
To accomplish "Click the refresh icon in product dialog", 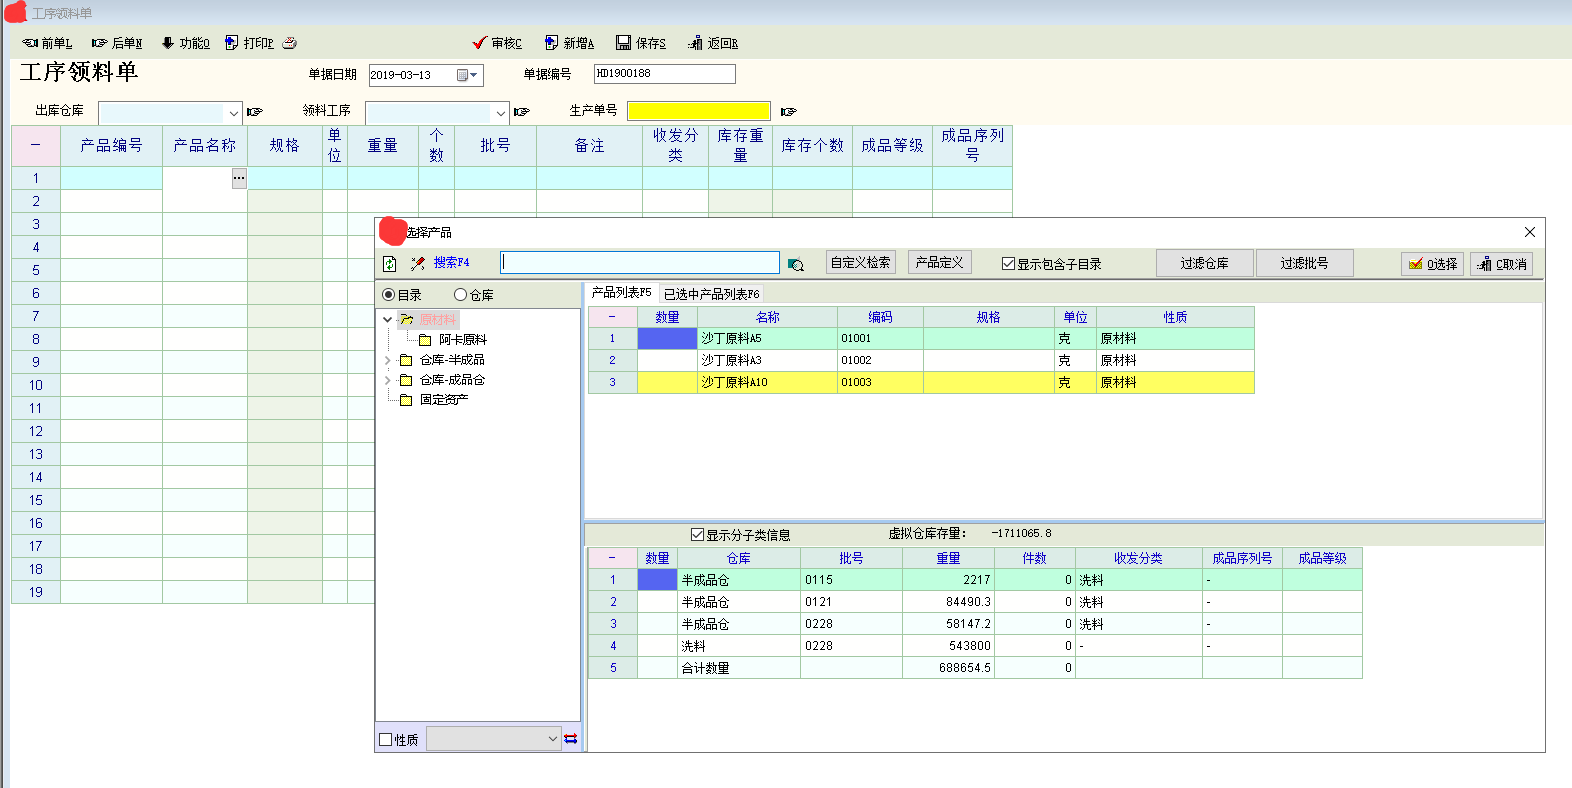I will [390, 264].
